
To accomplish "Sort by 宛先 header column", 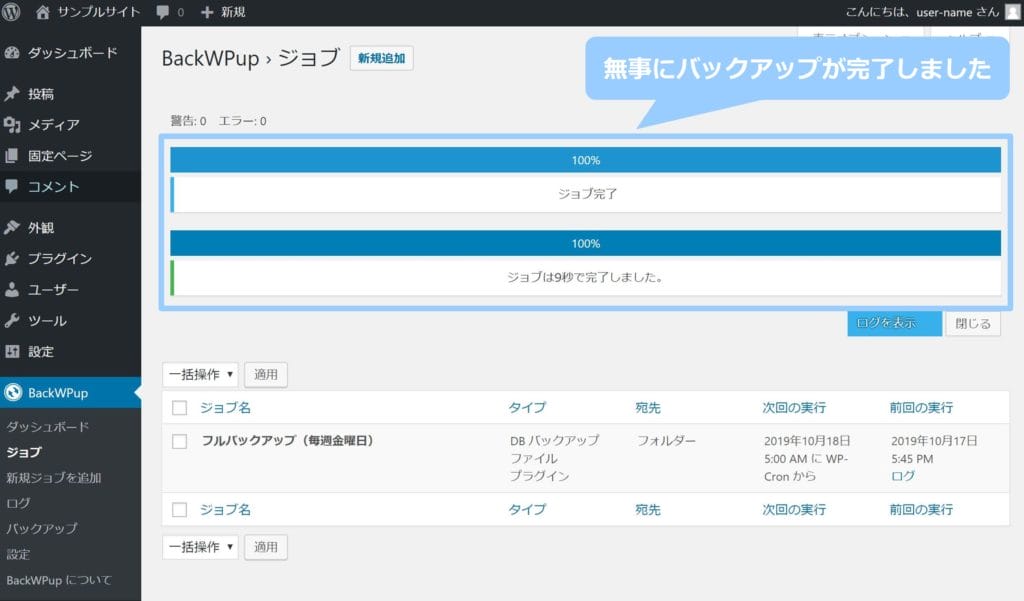I will (648, 408).
